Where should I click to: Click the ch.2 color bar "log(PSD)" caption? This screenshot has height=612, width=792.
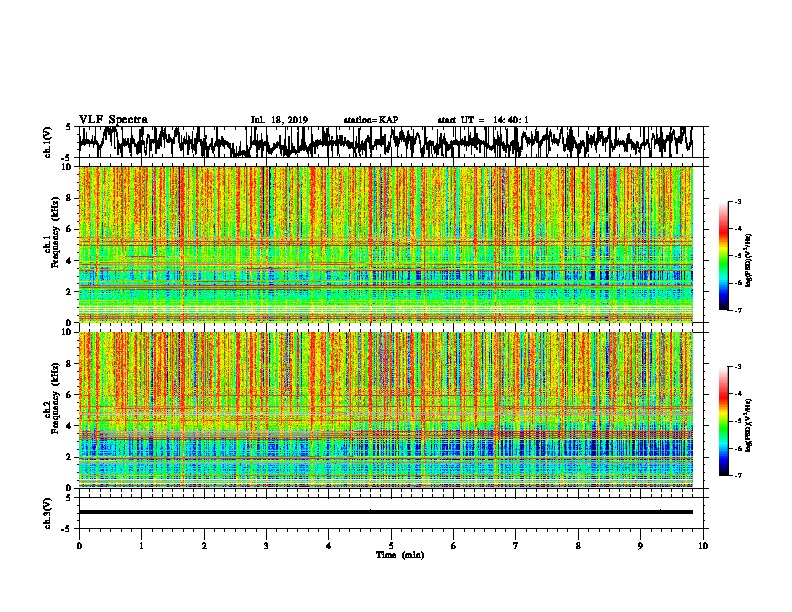point(750,426)
